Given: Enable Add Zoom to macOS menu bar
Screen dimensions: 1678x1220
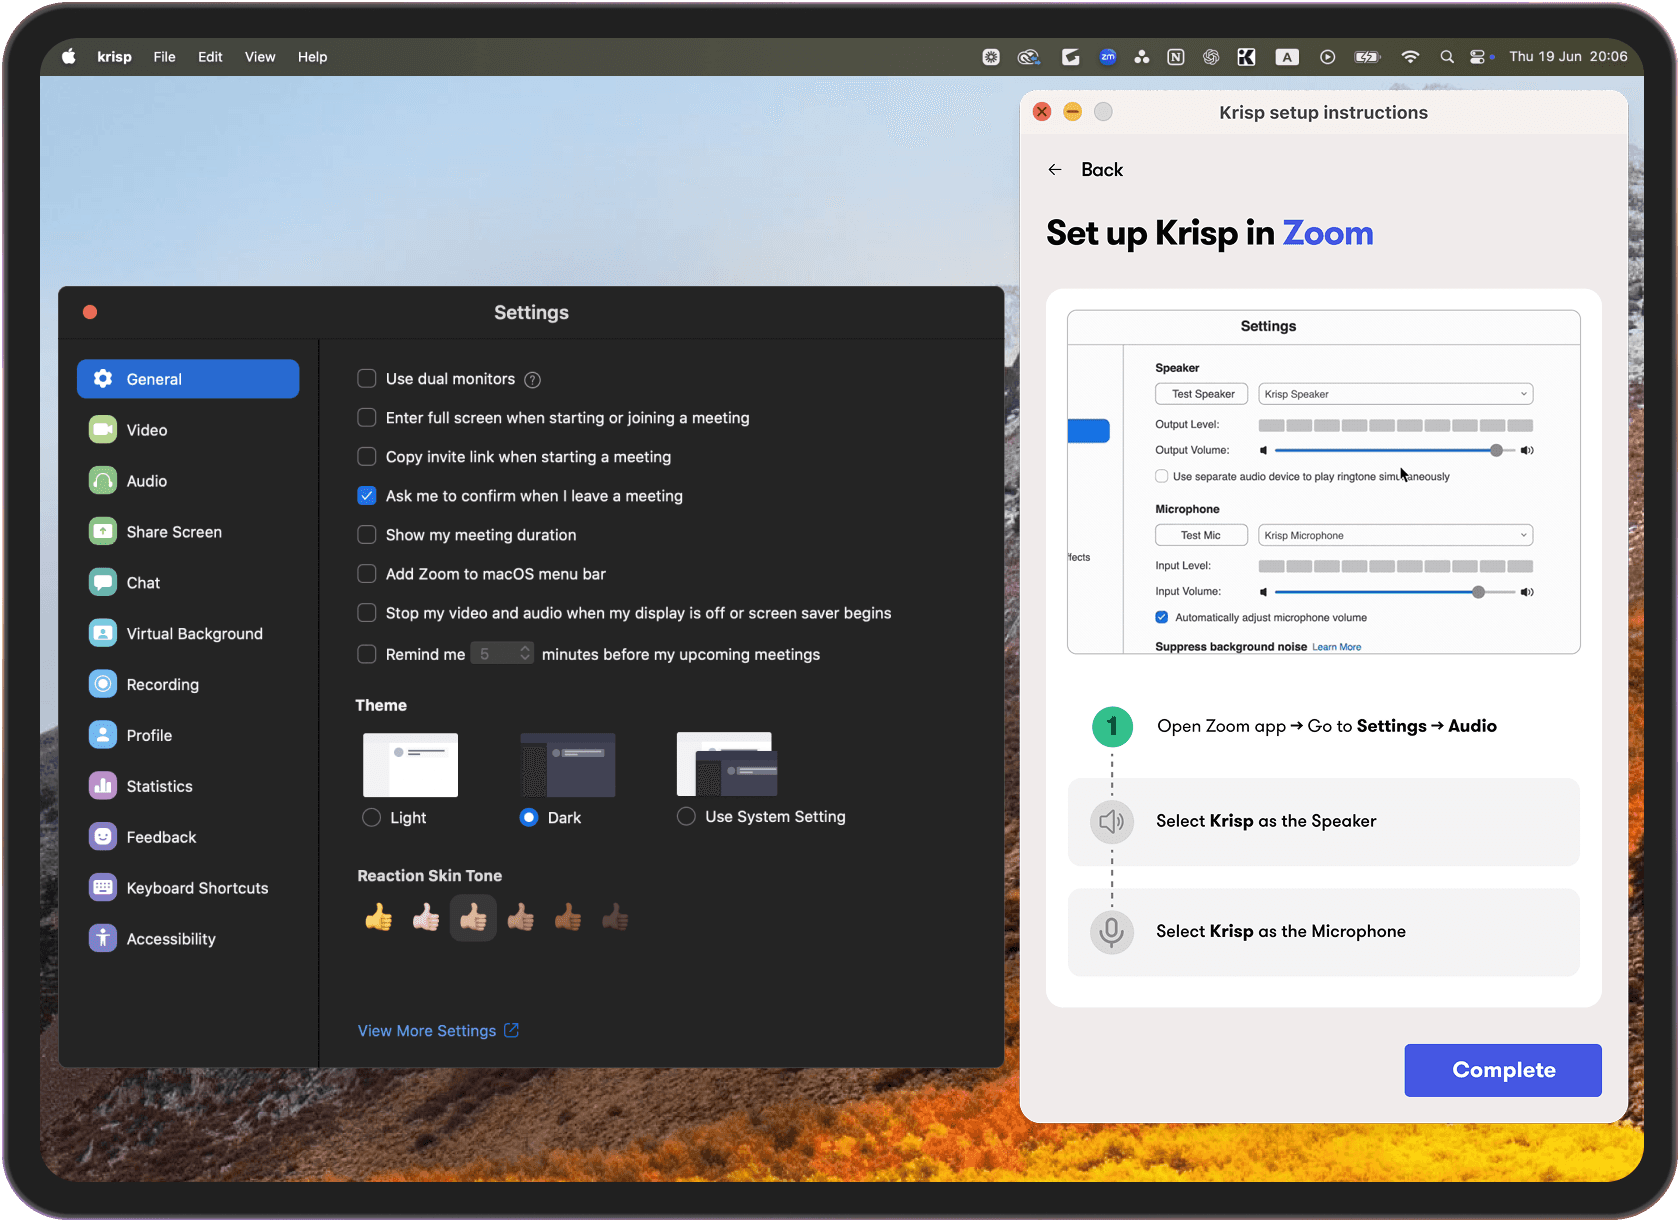Looking at the screenshot, I should click(x=367, y=573).
